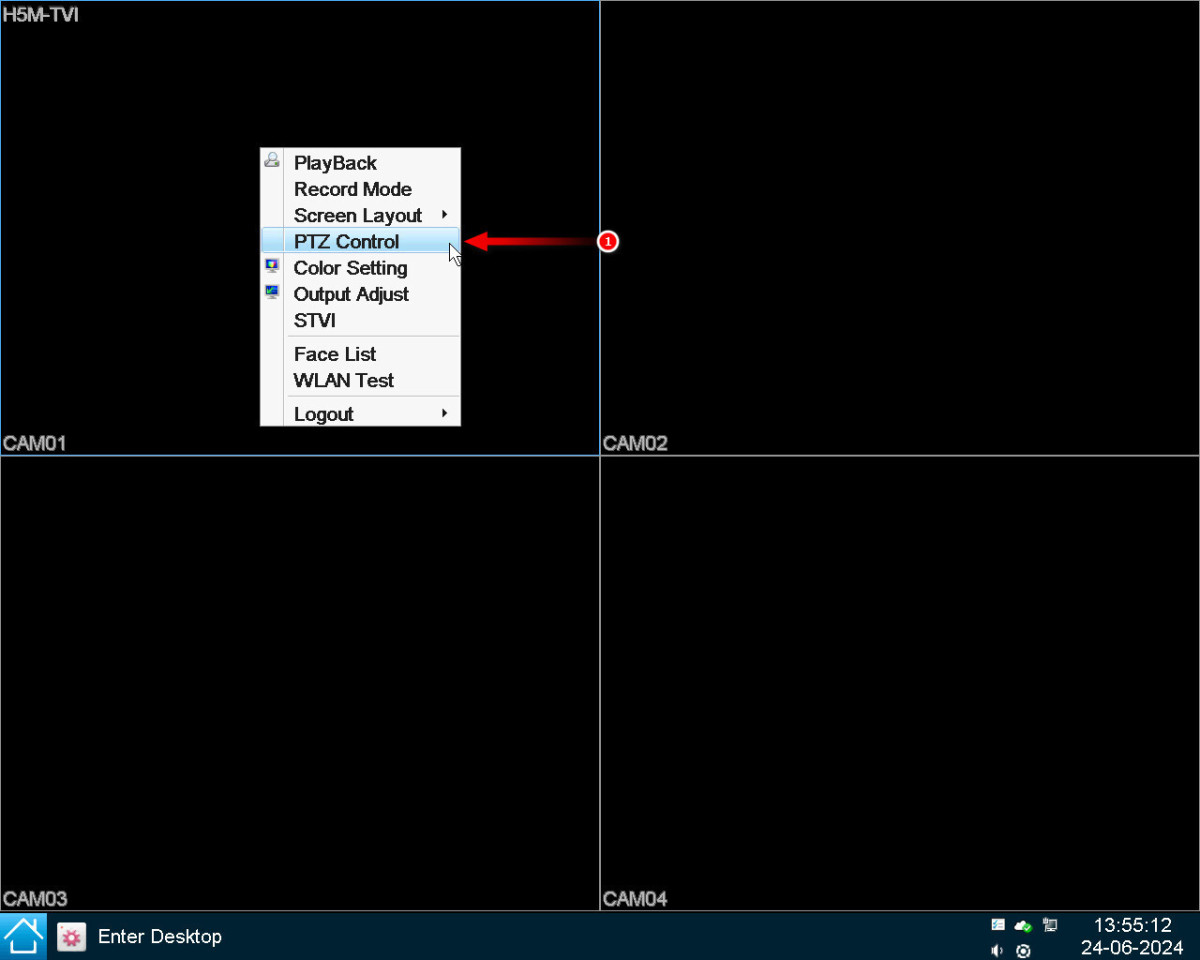Viewport: 1200px width, 960px height.
Task: Click the circular ring tray icon
Action: click(1023, 950)
